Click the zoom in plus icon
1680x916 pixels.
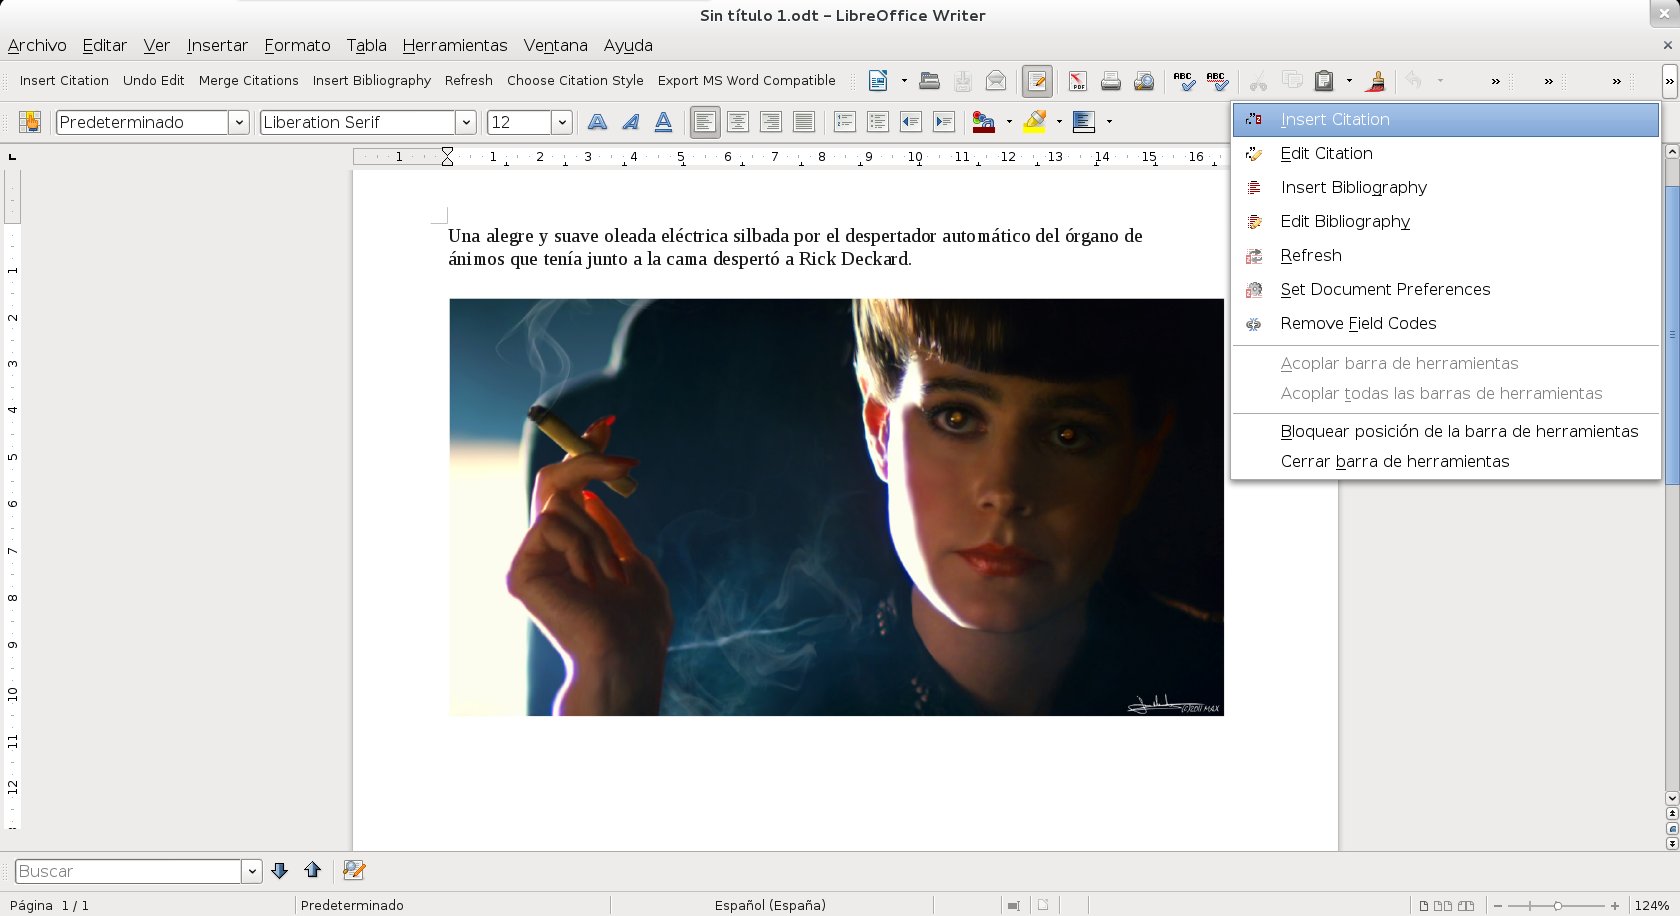point(1615,906)
